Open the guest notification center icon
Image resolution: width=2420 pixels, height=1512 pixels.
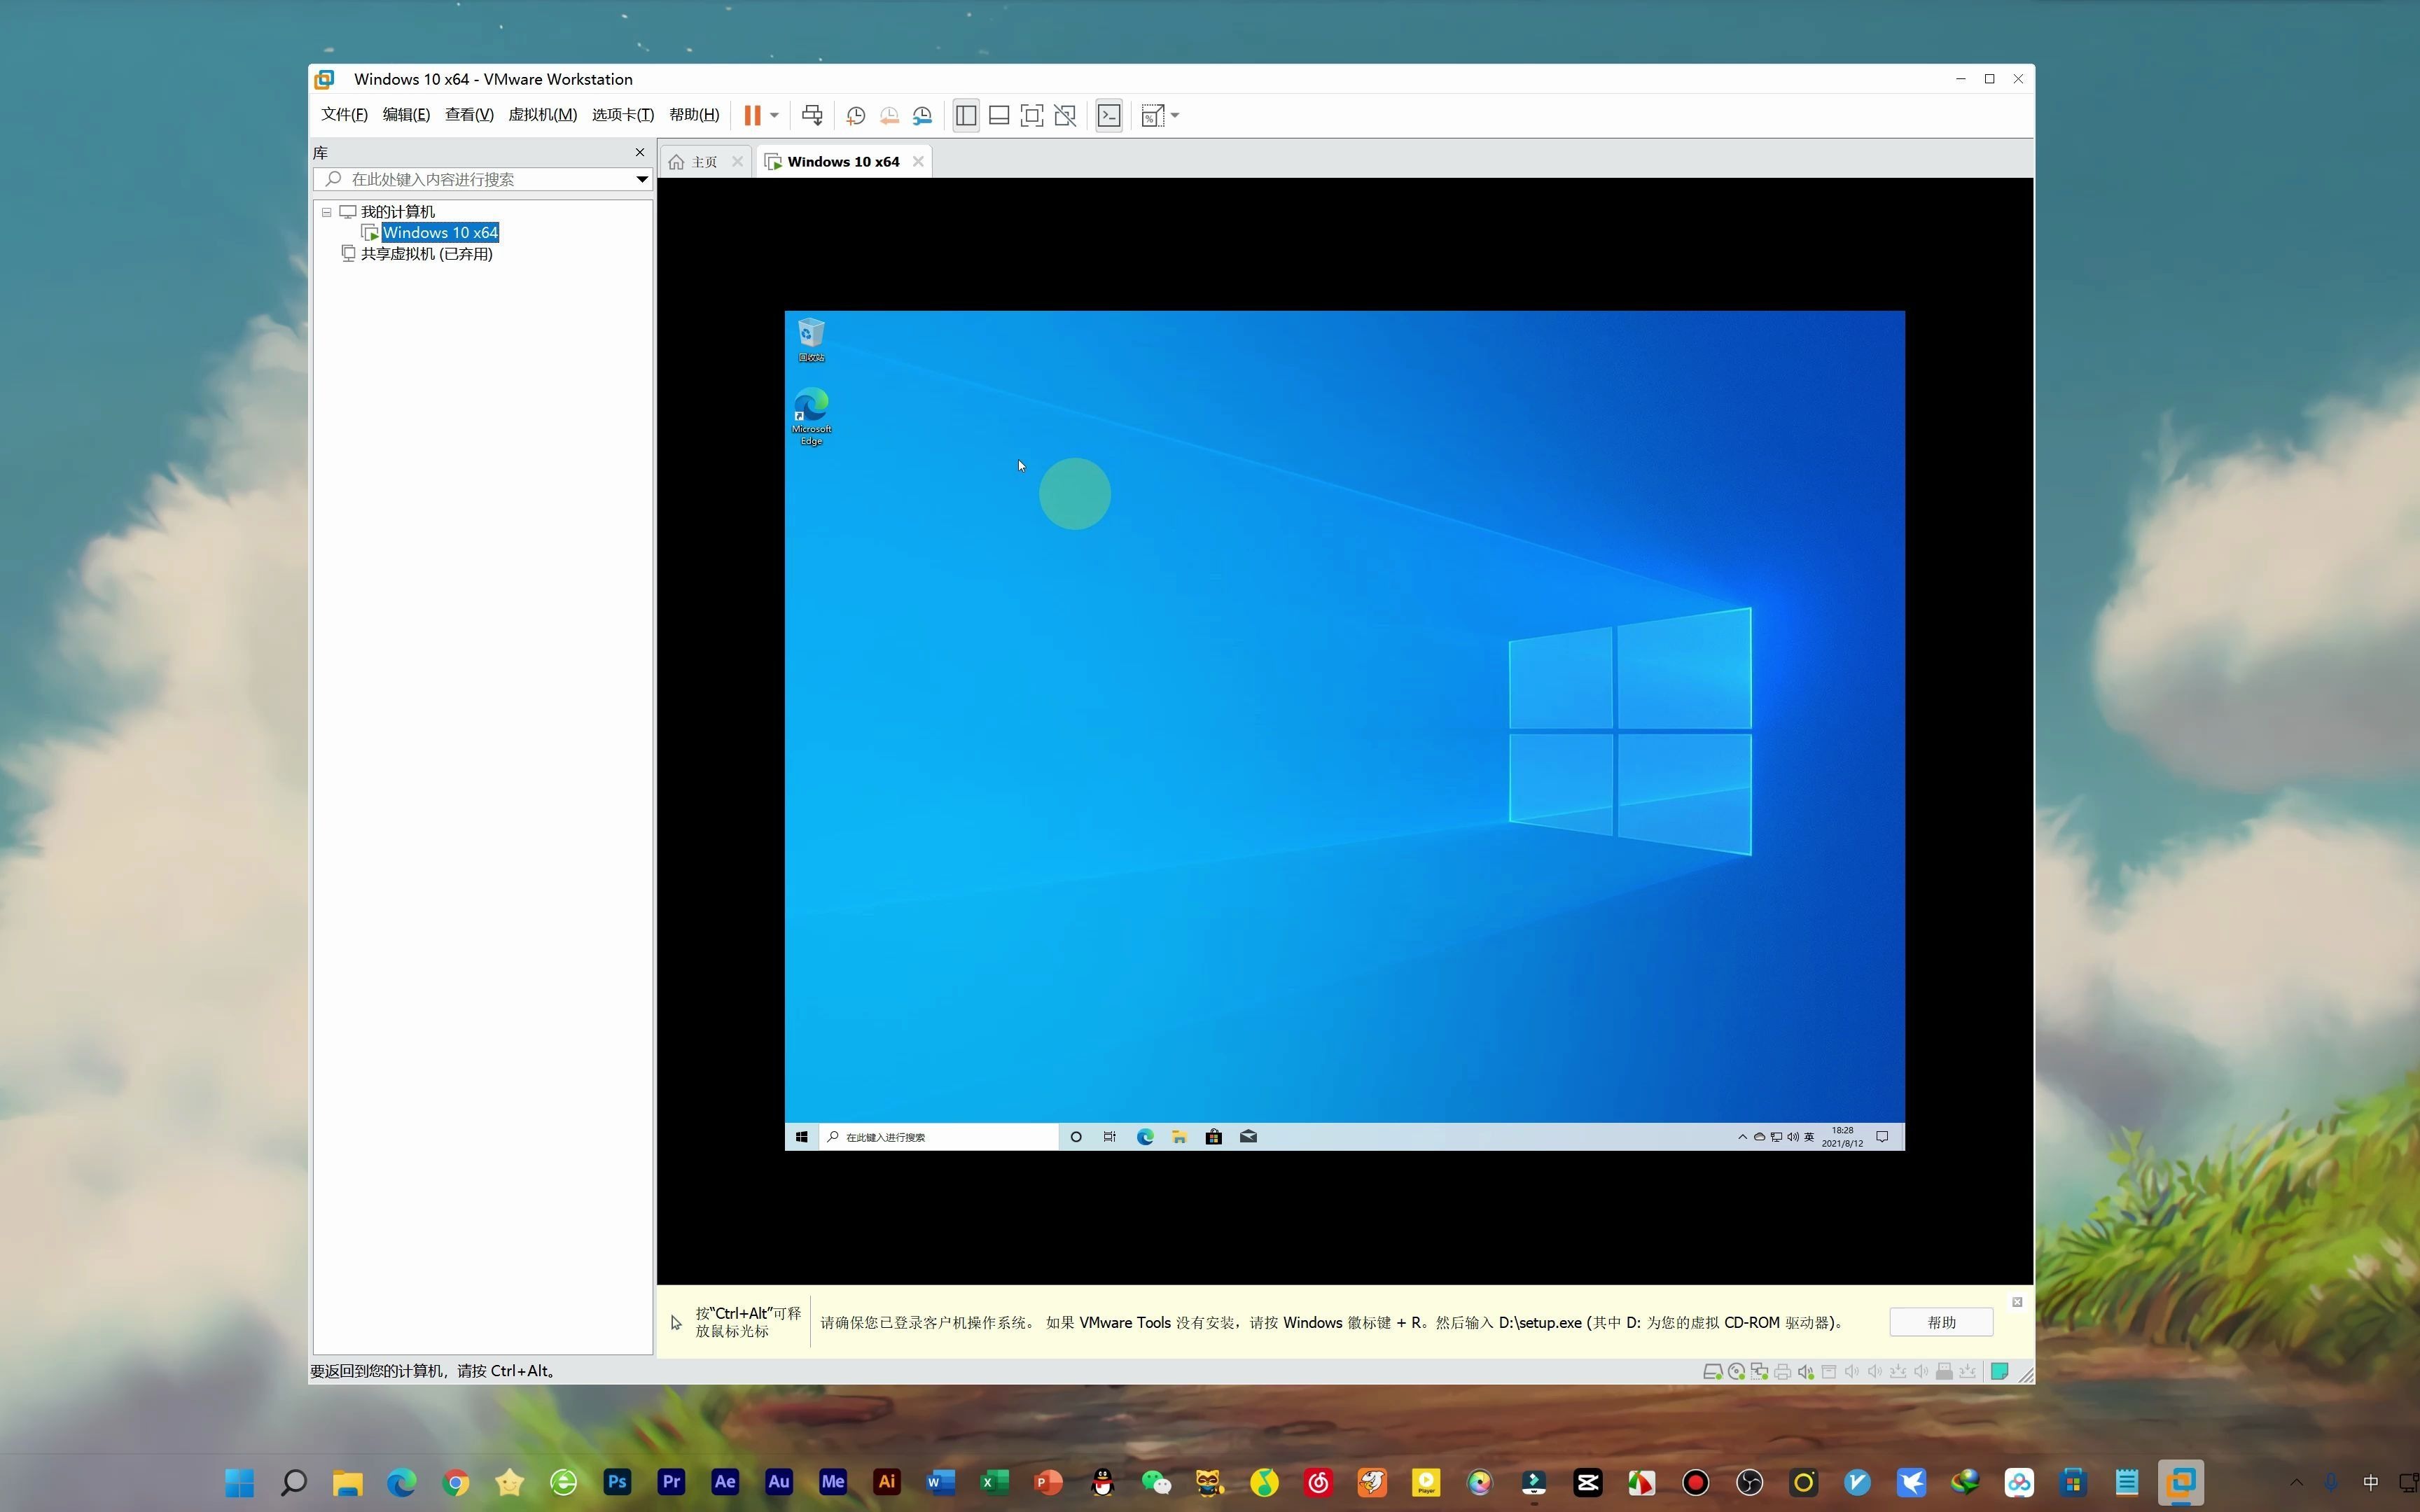pos(1882,1137)
